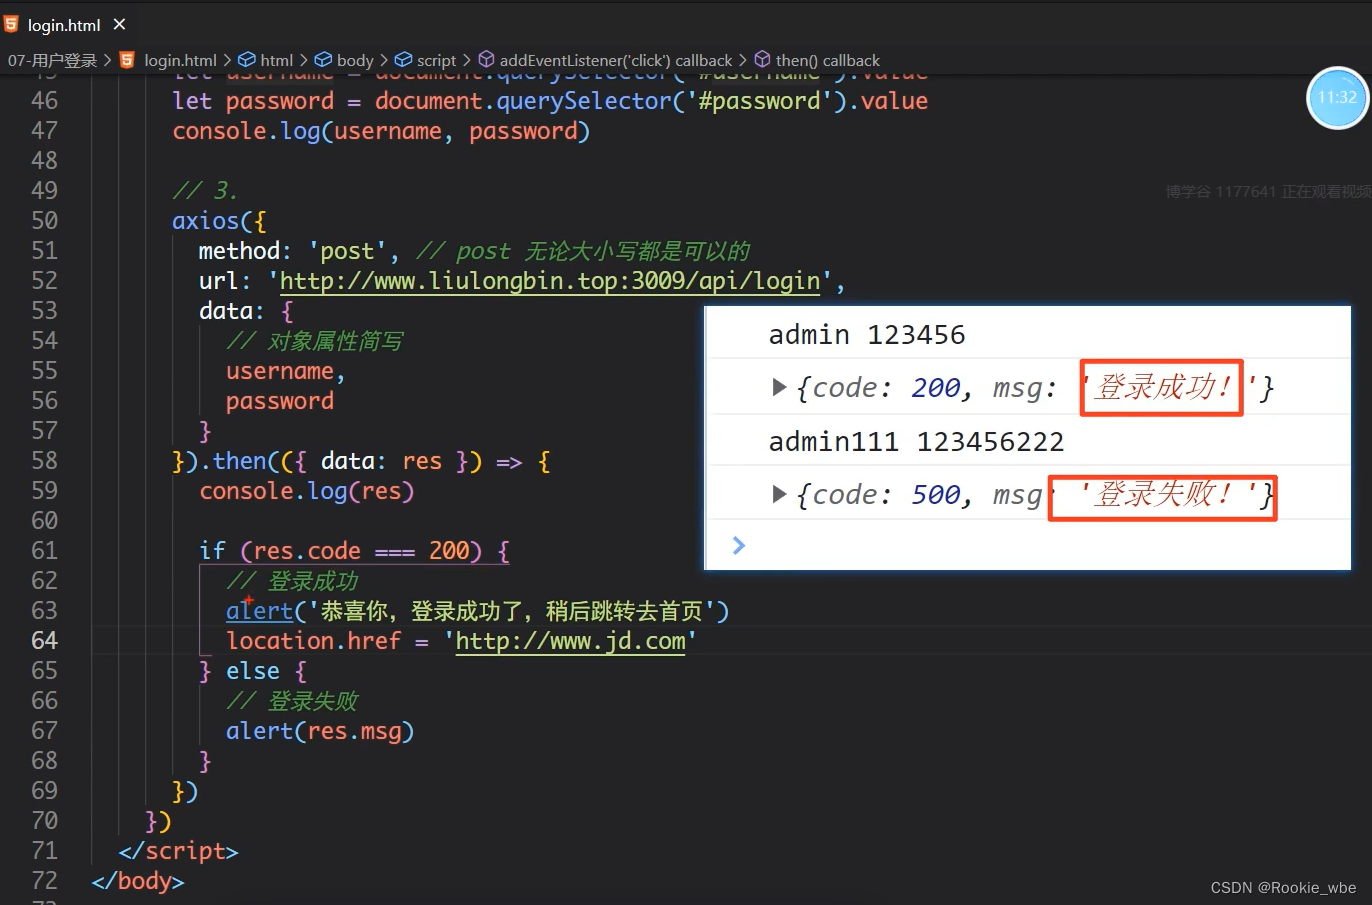Click the 登录成功 comment on line 62
The width and height of the screenshot is (1372, 905).
tap(292, 581)
